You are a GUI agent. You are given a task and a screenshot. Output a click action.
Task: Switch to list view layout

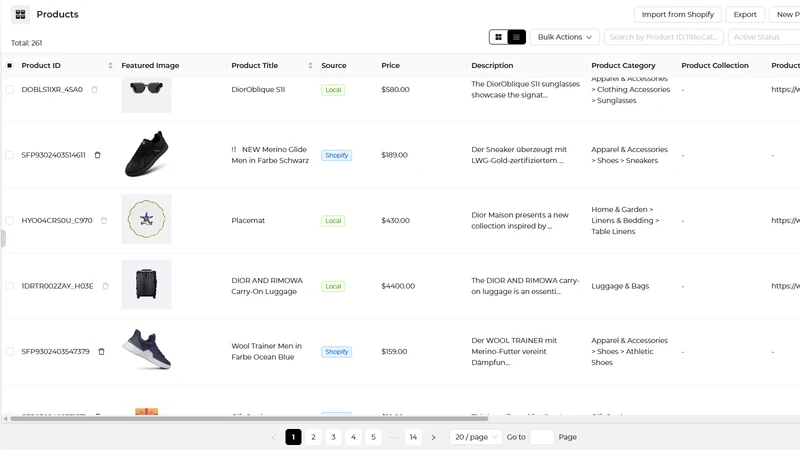coord(516,37)
